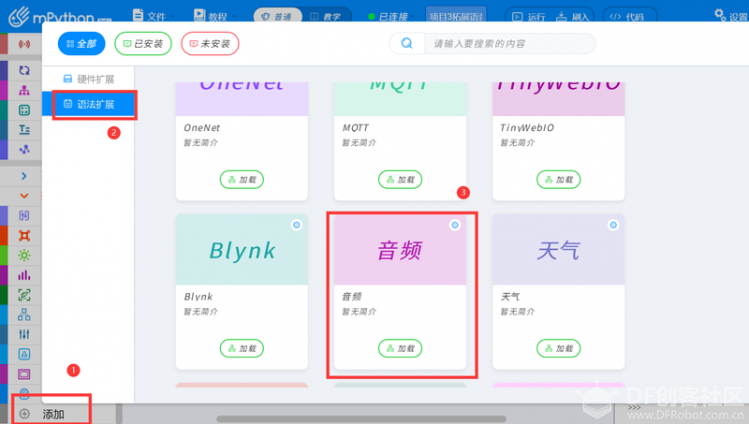Click the 运行 run button
This screenshot has height=424, width=749.
(x=528, y=16)
